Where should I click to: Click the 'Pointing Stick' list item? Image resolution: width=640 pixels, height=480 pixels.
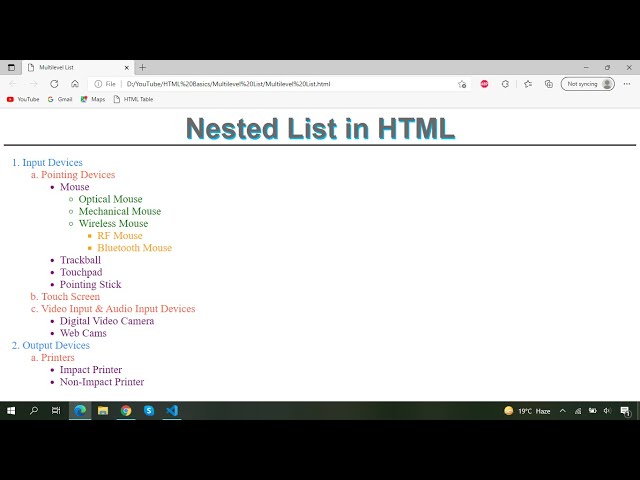90,284
